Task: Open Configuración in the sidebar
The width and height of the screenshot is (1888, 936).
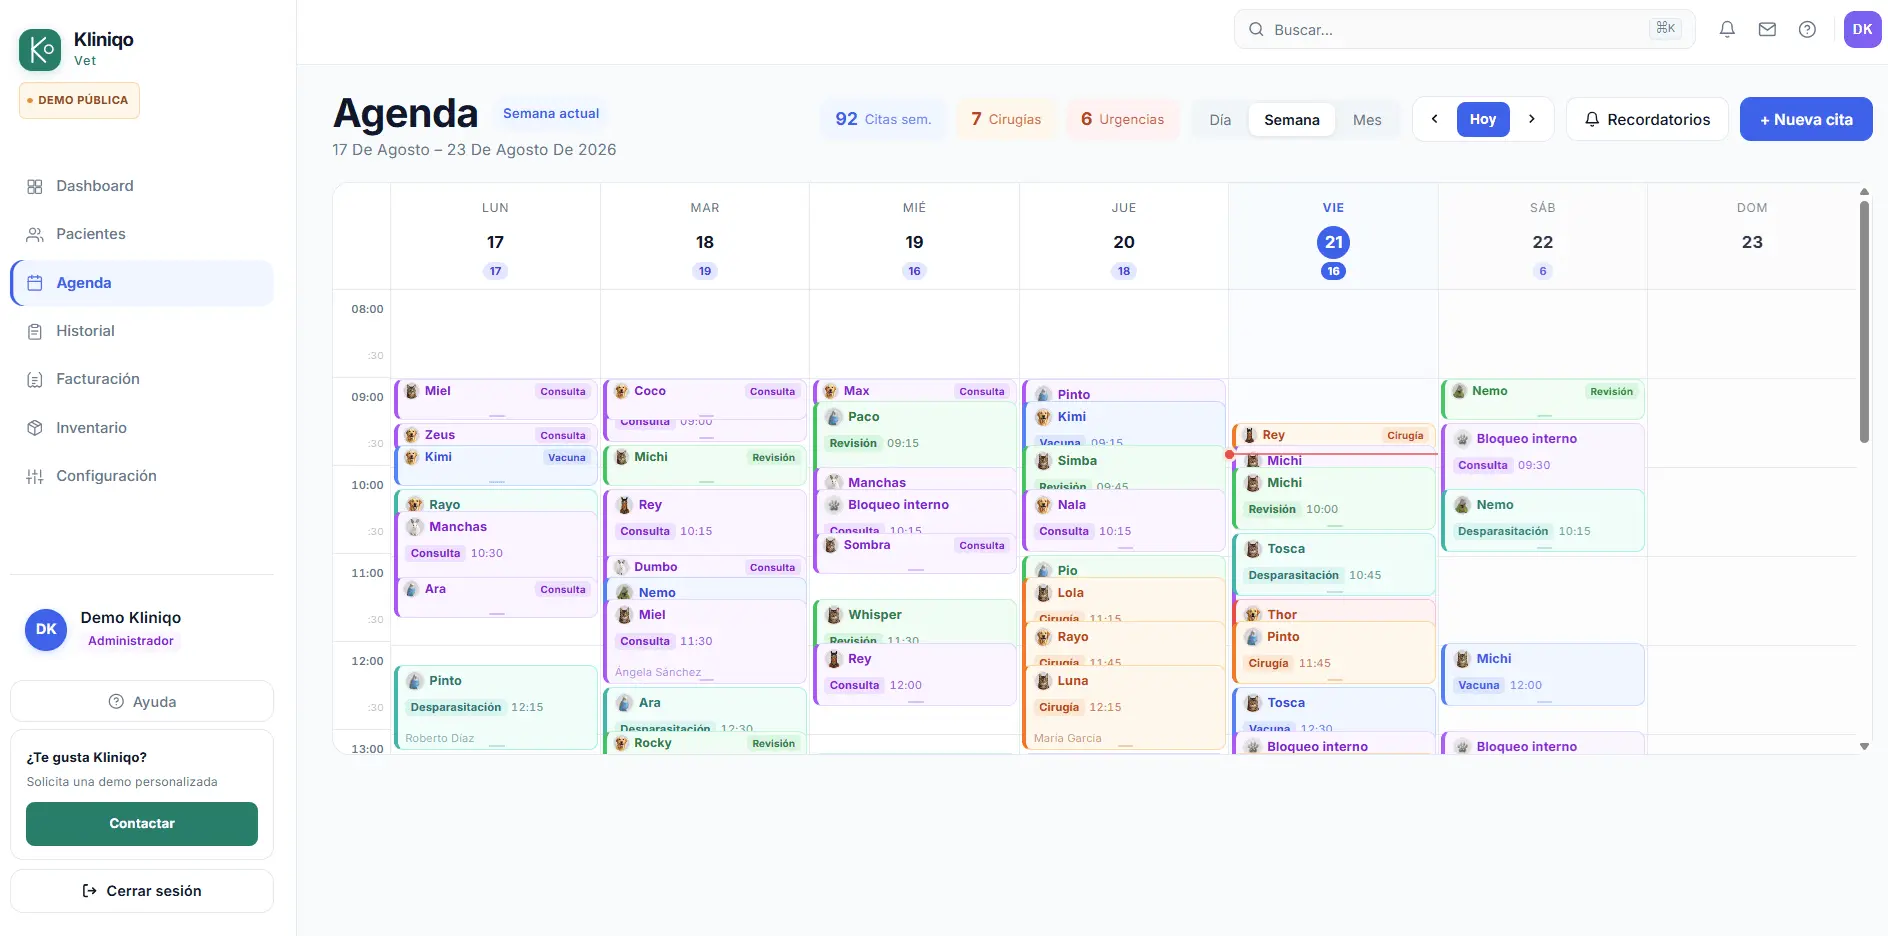Action: pos(141,476)
